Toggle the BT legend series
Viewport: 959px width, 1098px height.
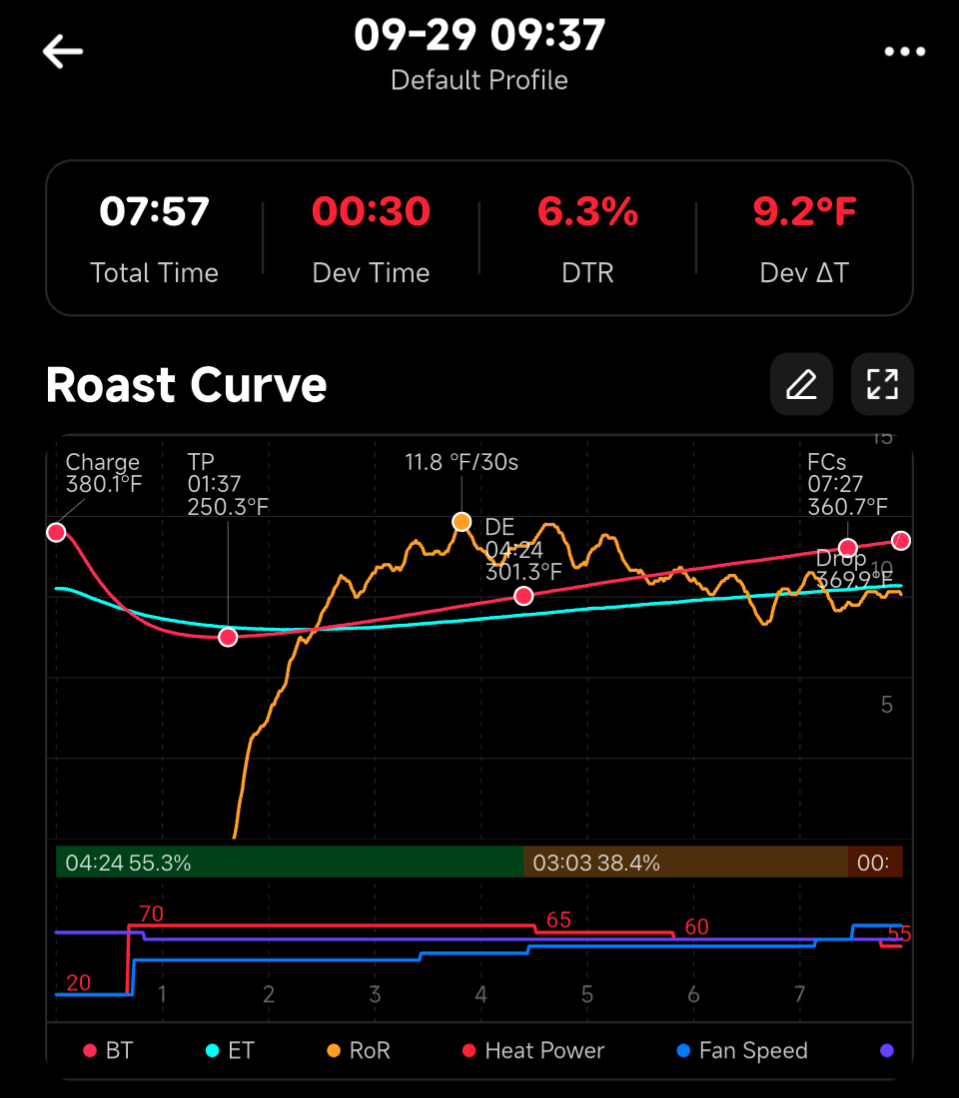point(108,1050)
